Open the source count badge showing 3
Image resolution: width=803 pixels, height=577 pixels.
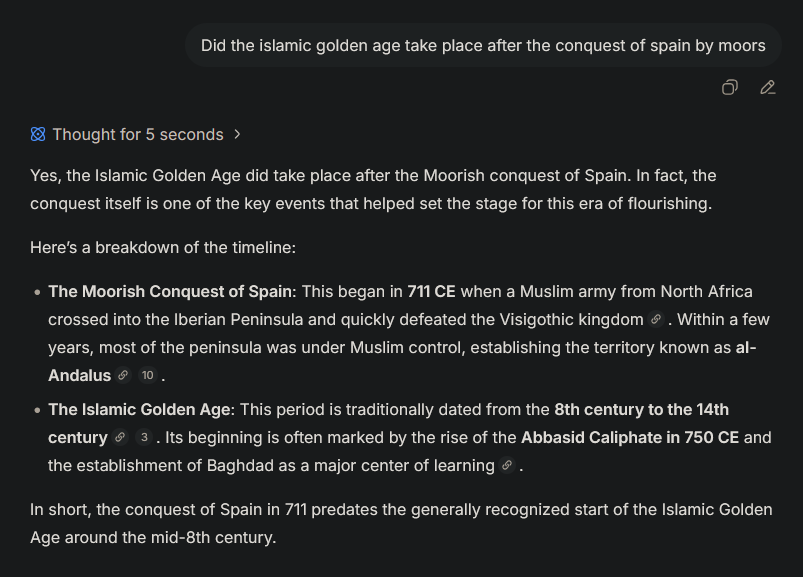point(144,438)
